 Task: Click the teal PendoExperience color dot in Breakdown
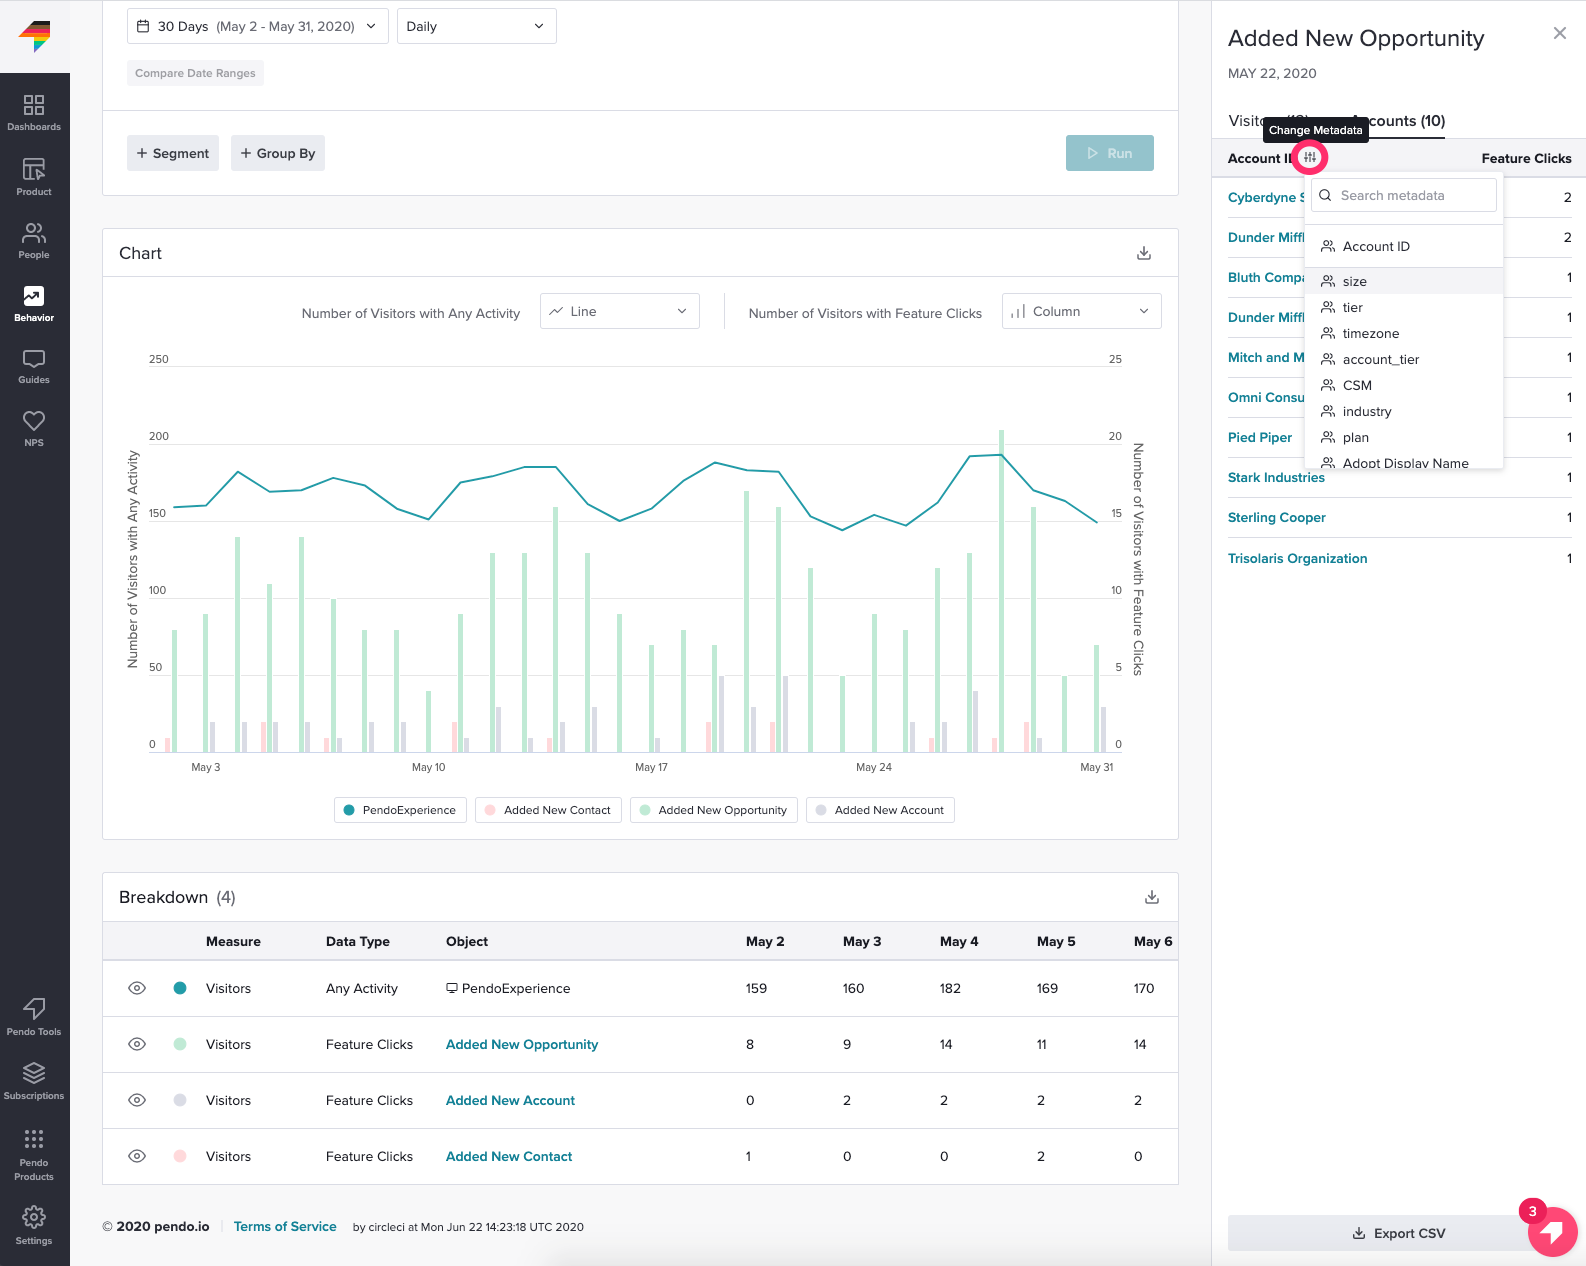[180, 988]
